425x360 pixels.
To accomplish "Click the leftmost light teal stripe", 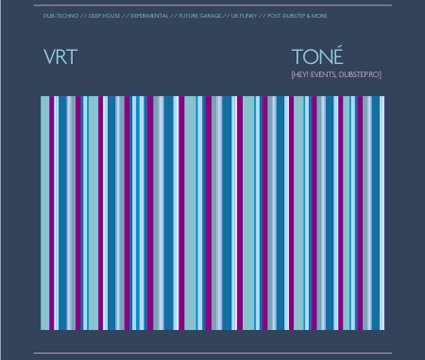I will (45, 213).
